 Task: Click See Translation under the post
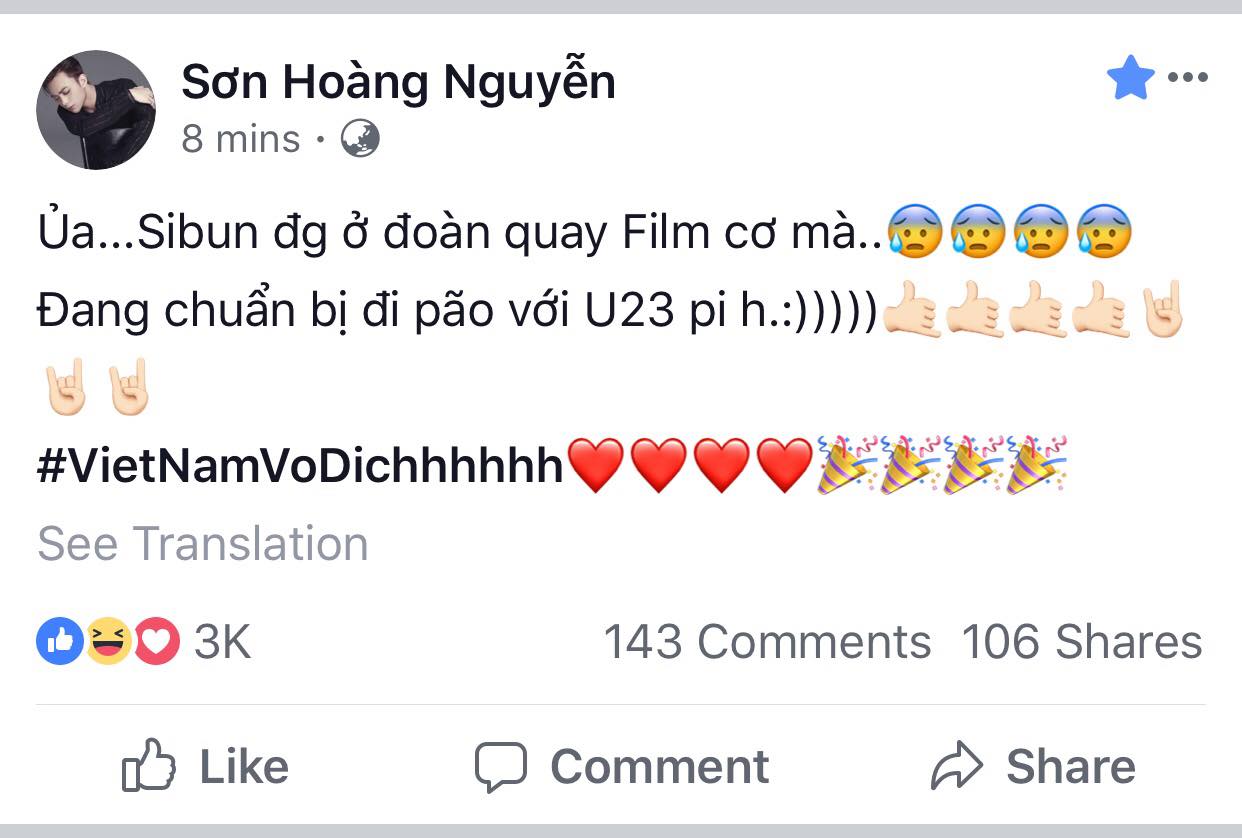202,544
